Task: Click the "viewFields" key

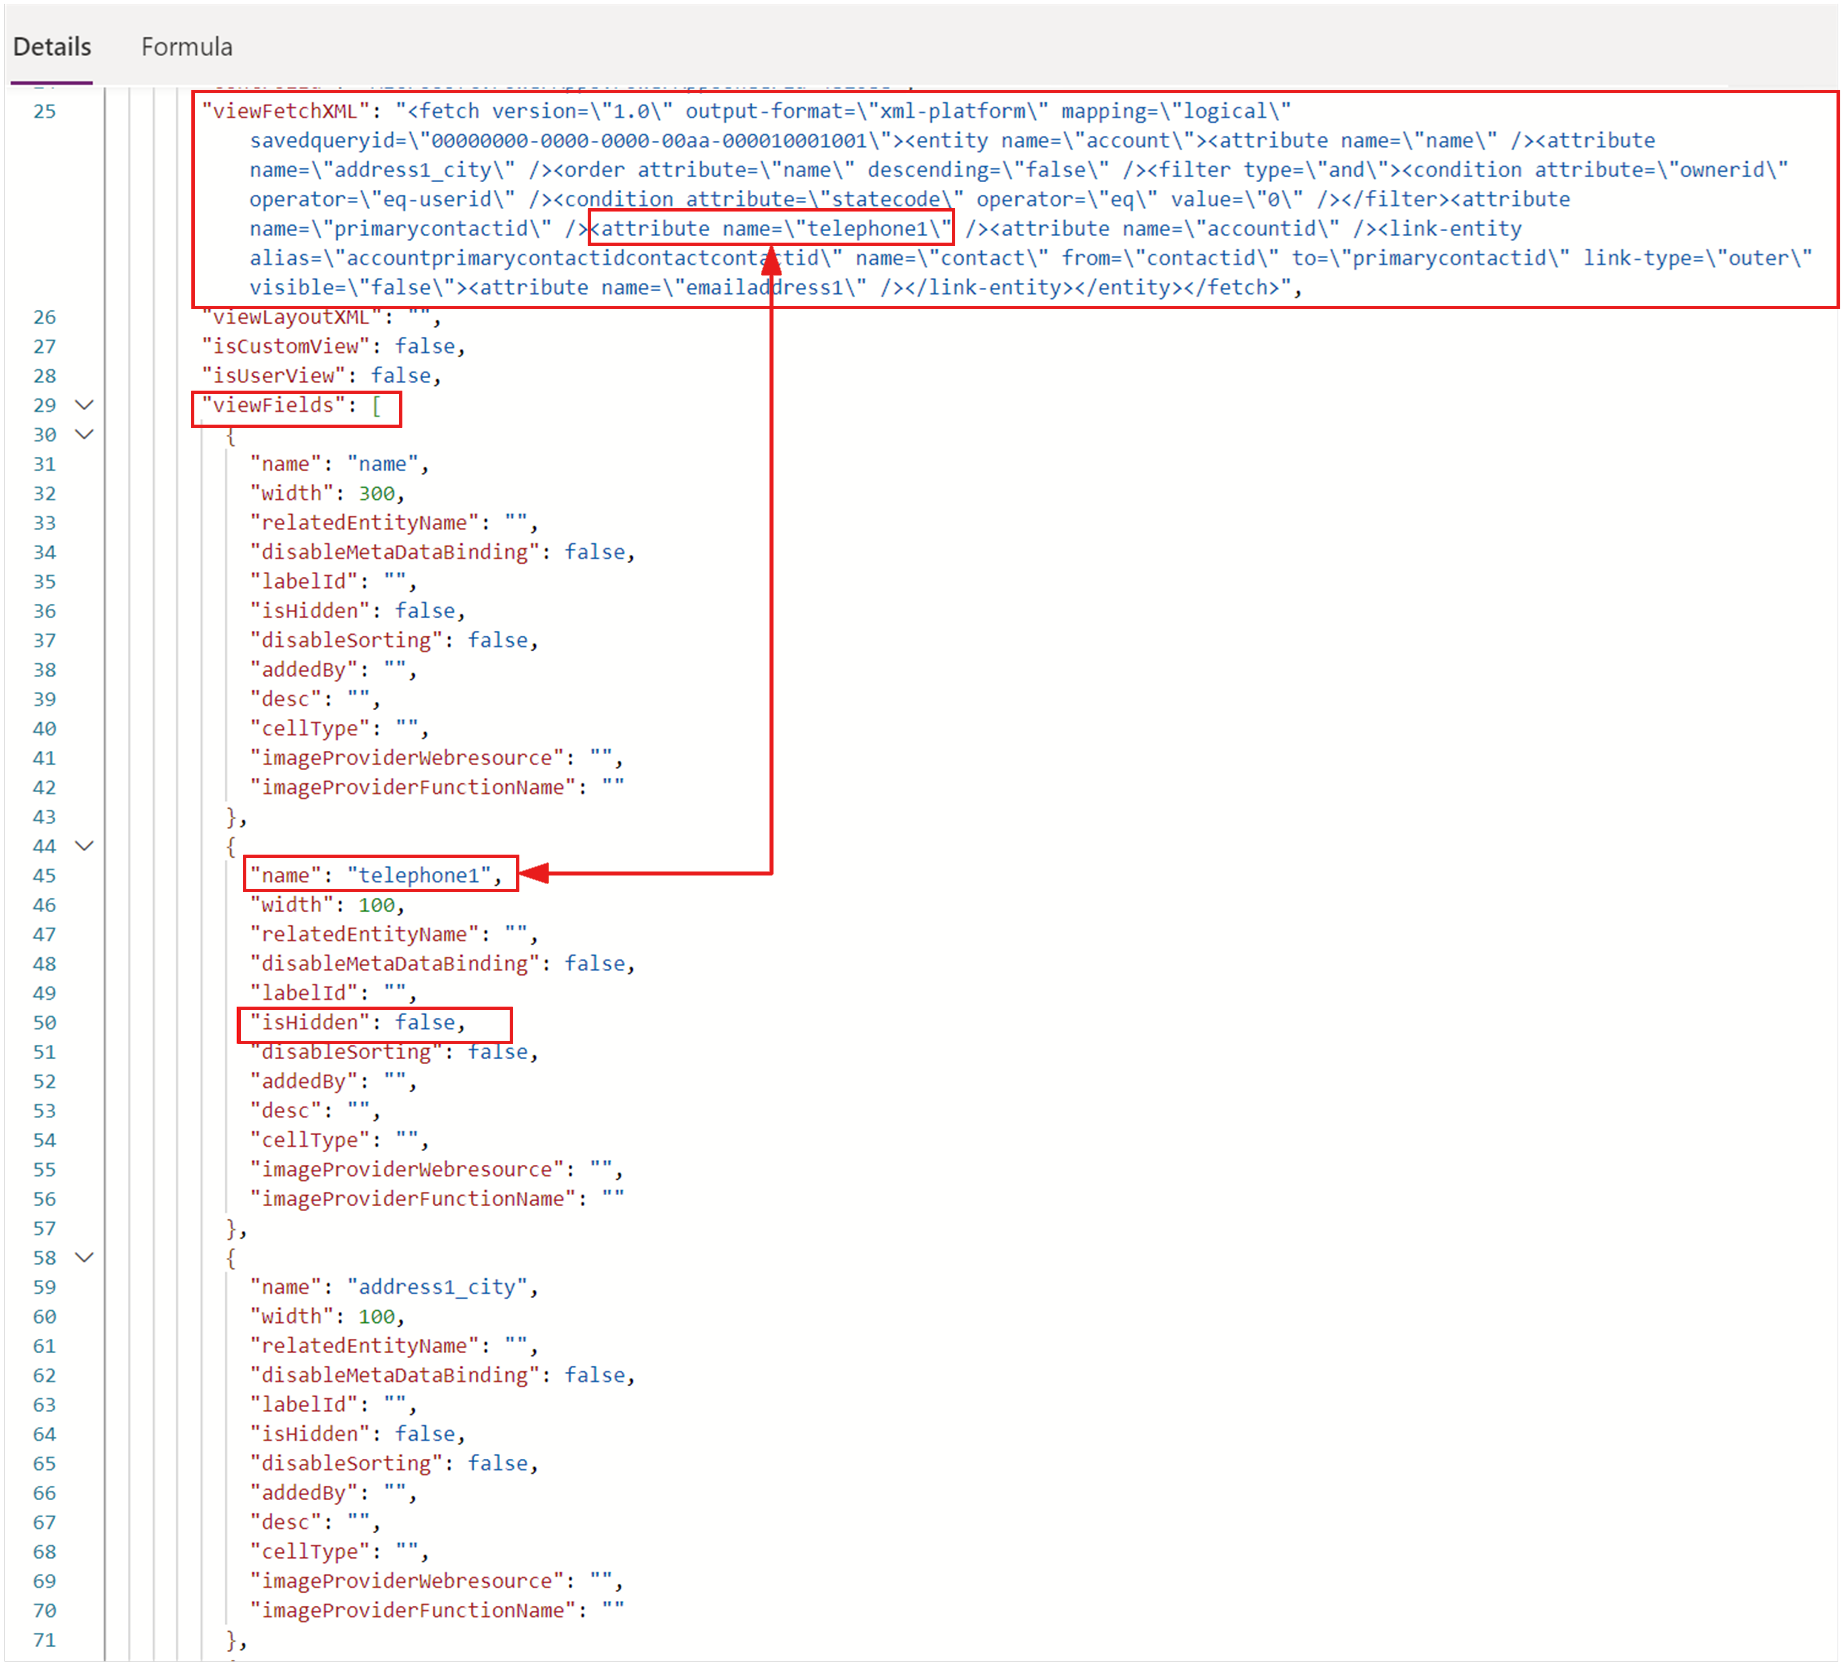Action: point(273,405)
